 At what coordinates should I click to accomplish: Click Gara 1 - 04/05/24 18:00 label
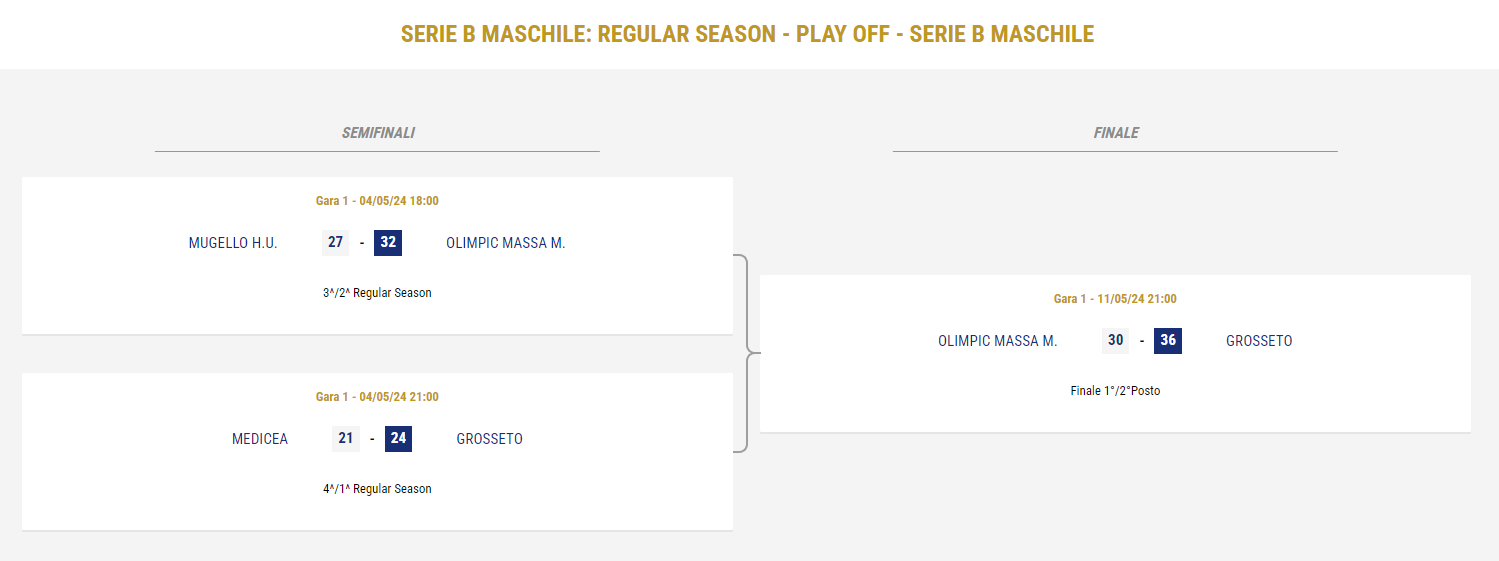(377, 201)
